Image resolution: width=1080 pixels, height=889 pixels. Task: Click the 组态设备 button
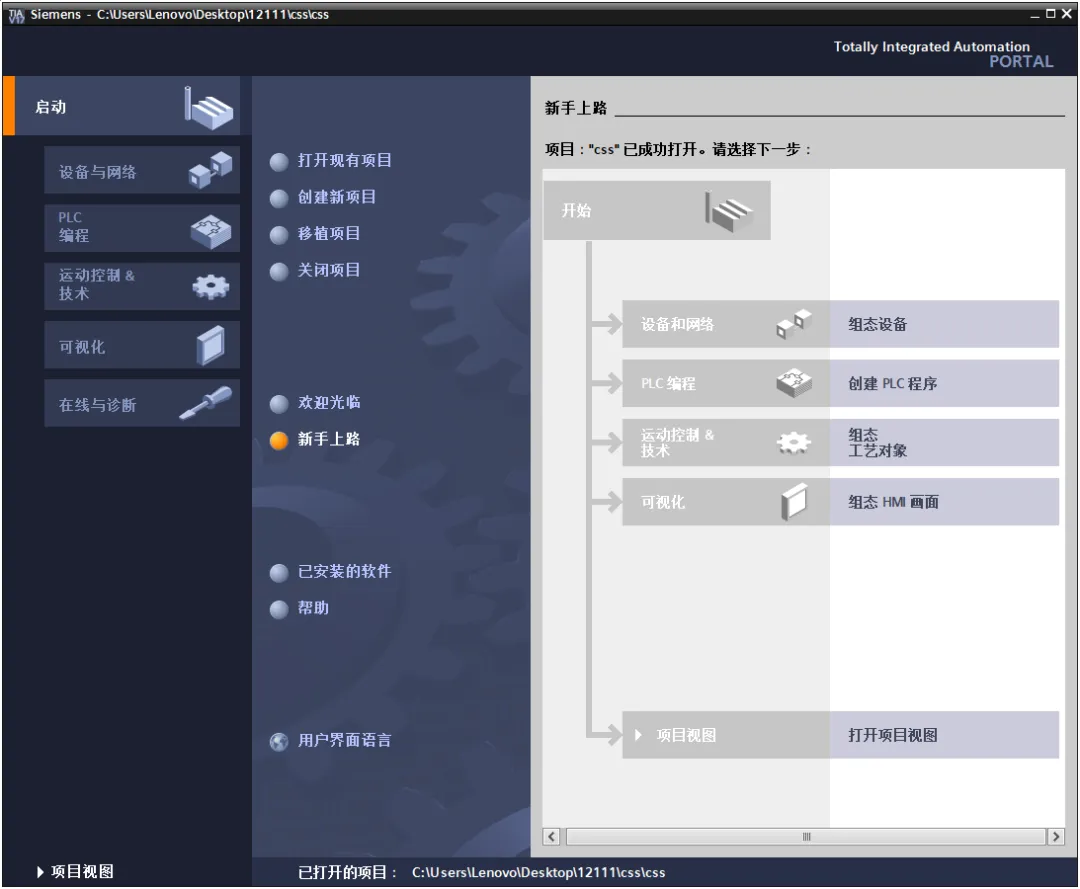(944, 324)
